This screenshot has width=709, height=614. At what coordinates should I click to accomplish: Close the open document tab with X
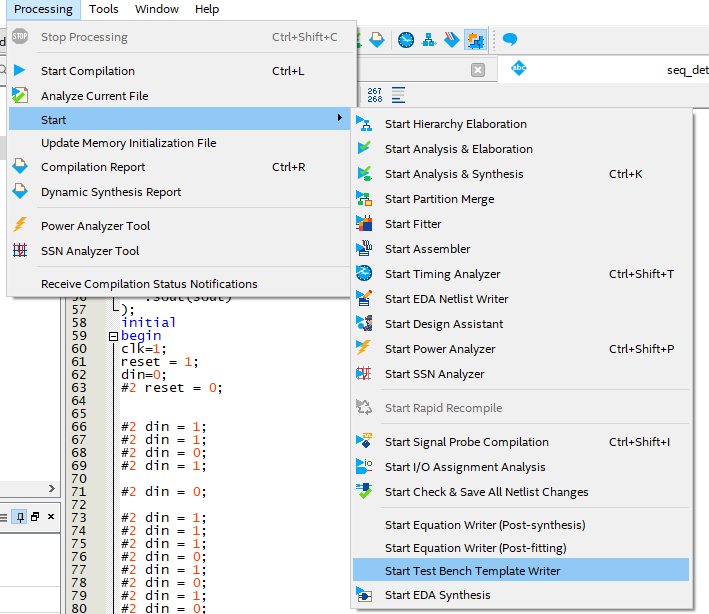[478, 70]
